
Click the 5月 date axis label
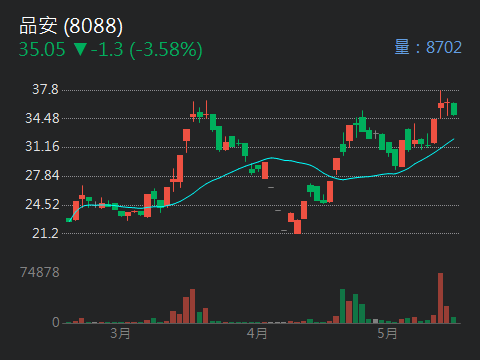[x=387, y=333]
